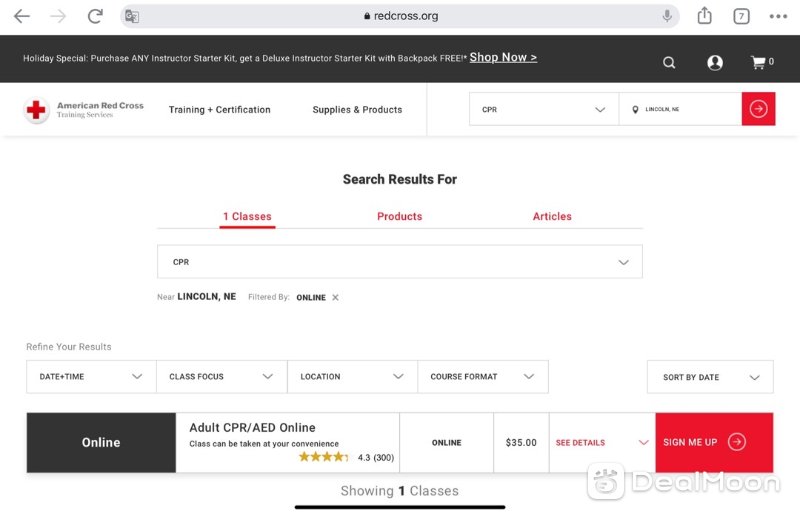Click the SIGN ME UP button
Image resolution: width=800 pixels, height=514 pixels.
(x=714, y=443)
